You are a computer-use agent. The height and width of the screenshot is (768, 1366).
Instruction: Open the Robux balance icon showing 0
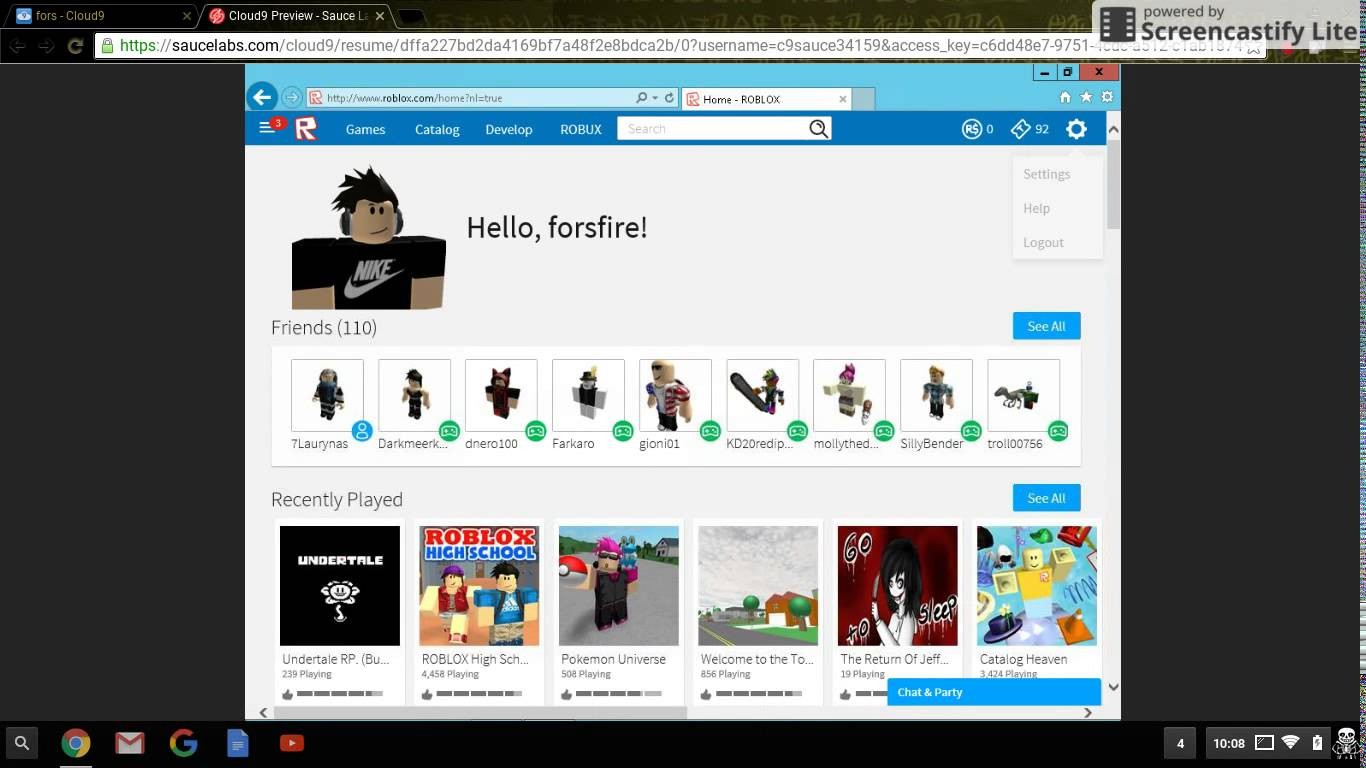click(972, 129)
